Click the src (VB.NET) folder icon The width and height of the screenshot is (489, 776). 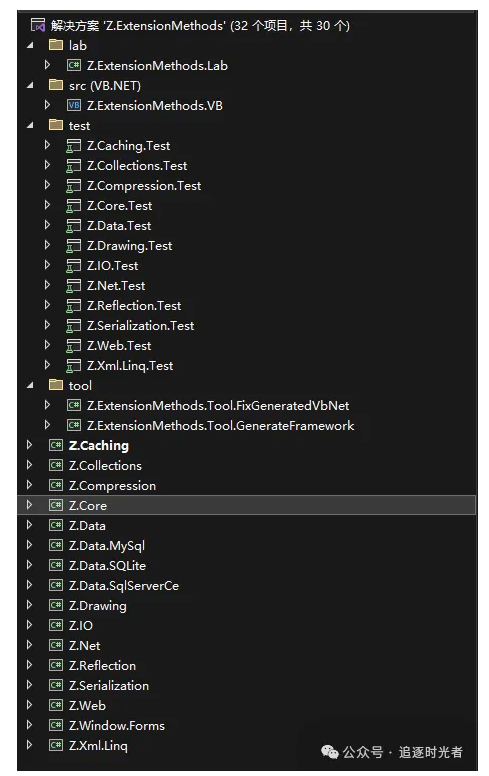pyautogui.click(x=56, y=85)
